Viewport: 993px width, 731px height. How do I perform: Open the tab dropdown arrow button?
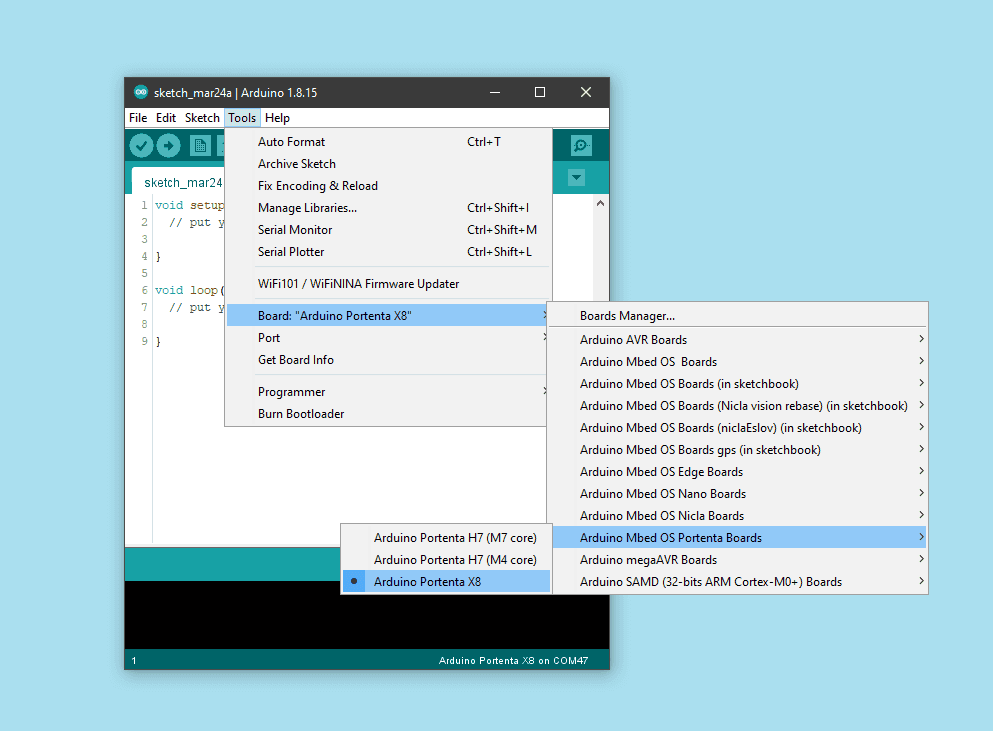[x=576, y=177]
